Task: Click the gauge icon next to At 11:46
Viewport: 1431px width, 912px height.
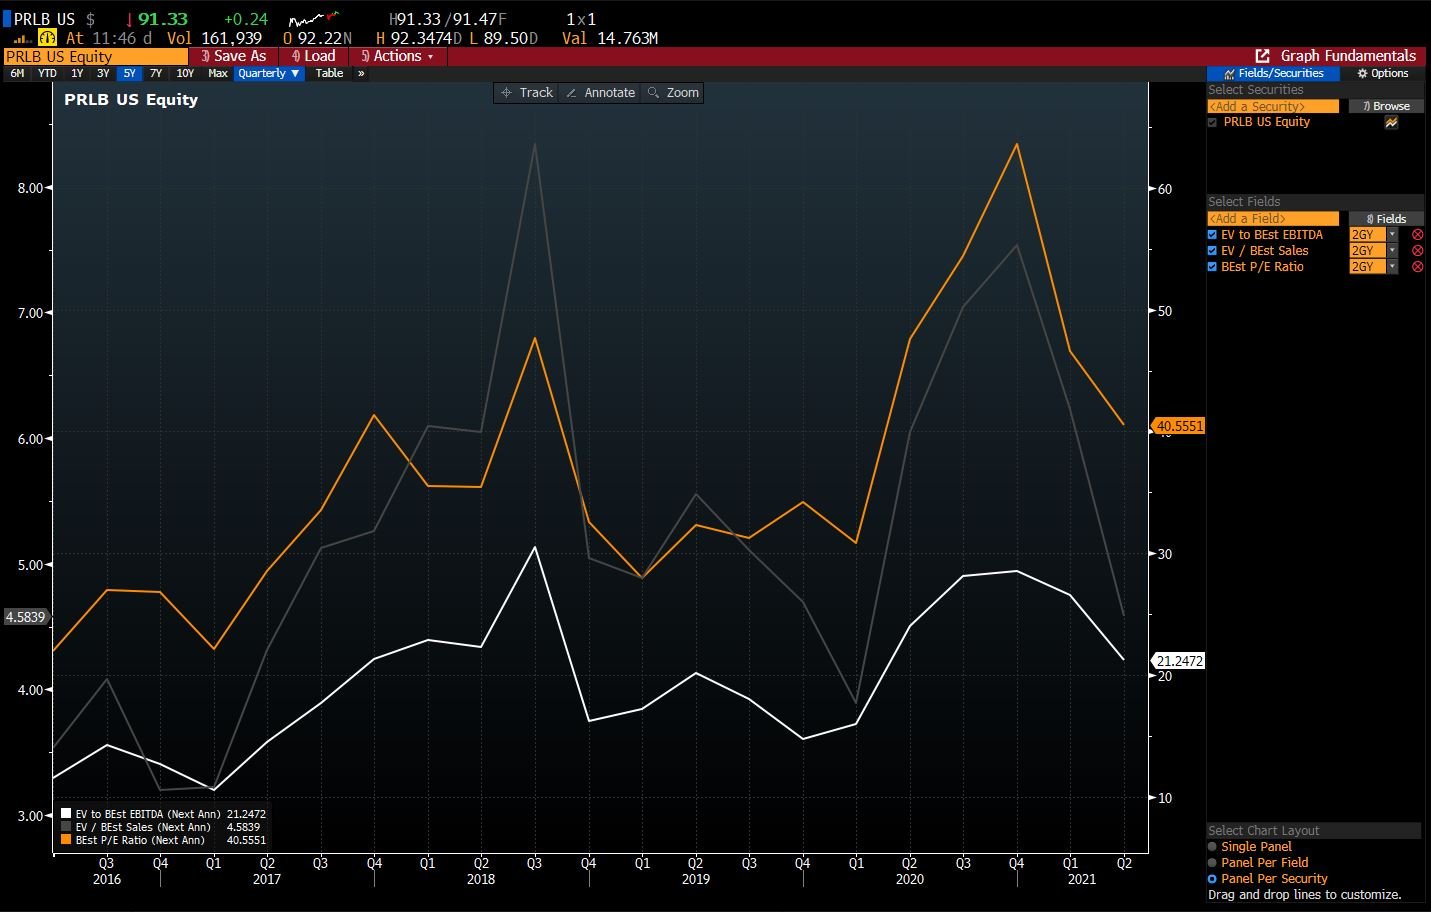Action: pos(47,38)
